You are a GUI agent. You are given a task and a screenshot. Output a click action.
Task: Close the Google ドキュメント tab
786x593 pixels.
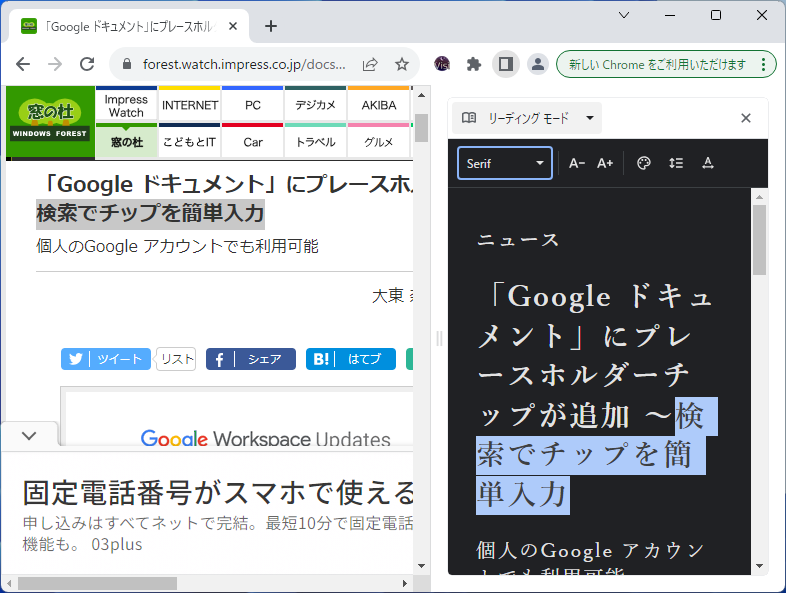pos(233,26)
